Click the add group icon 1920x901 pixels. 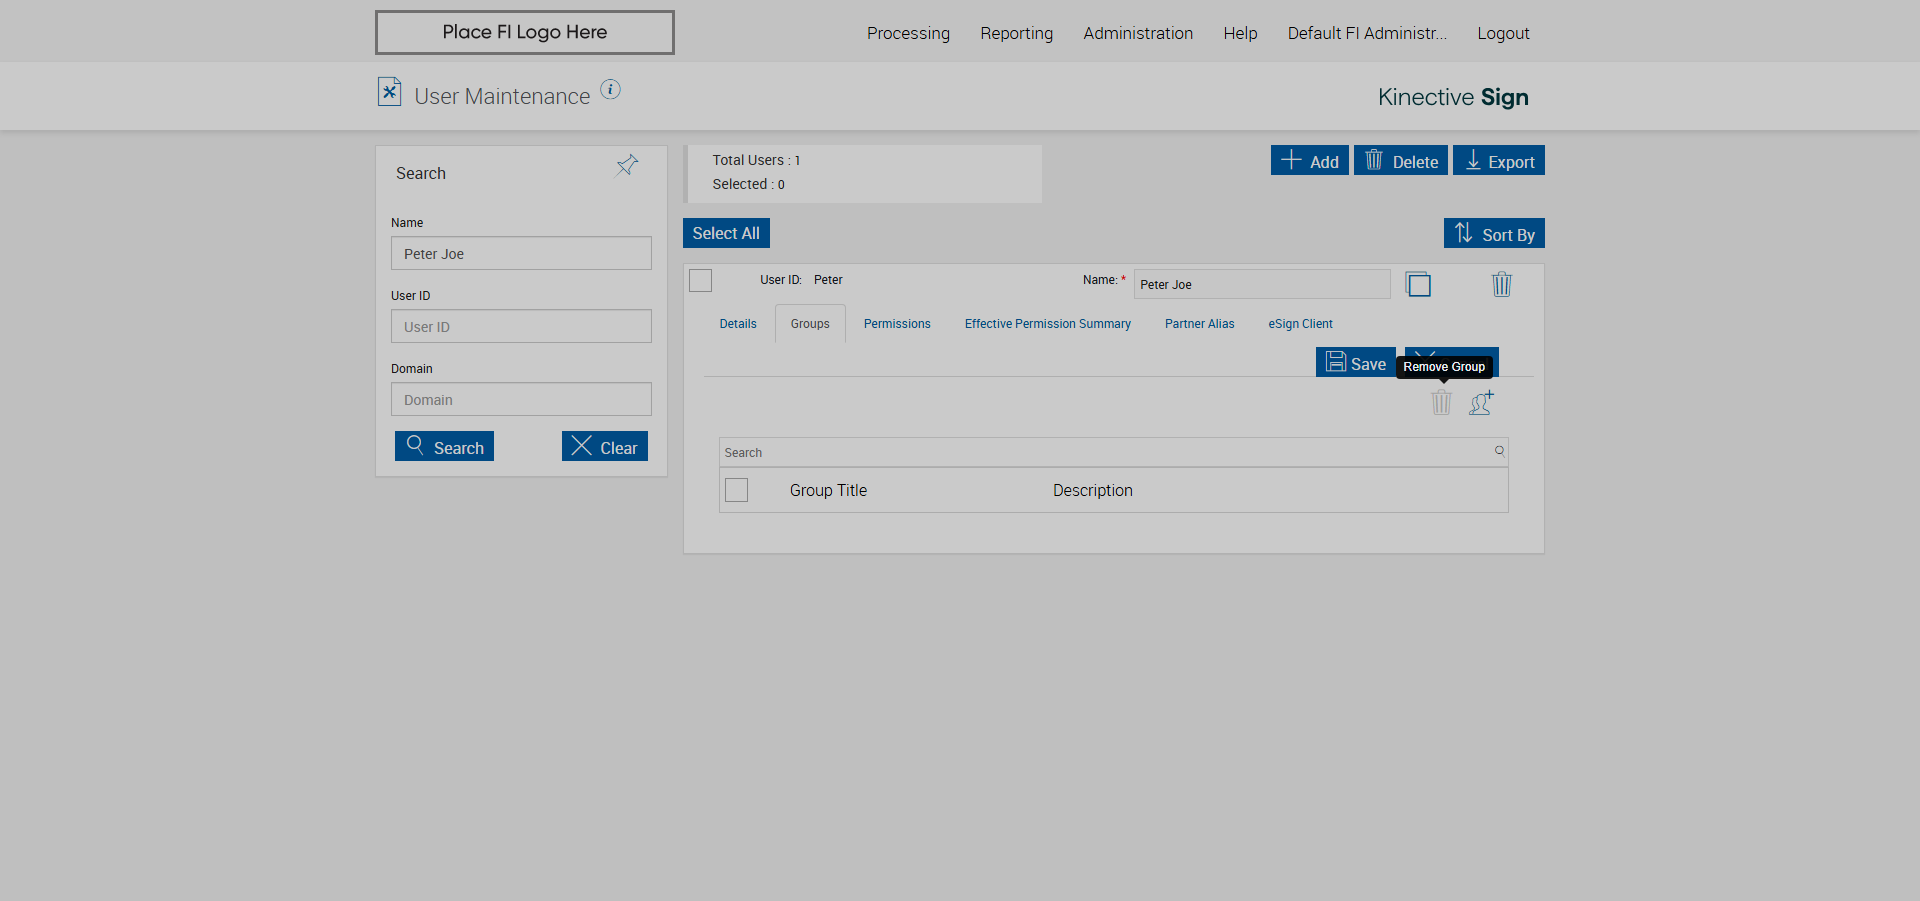tap(1482, 402)
